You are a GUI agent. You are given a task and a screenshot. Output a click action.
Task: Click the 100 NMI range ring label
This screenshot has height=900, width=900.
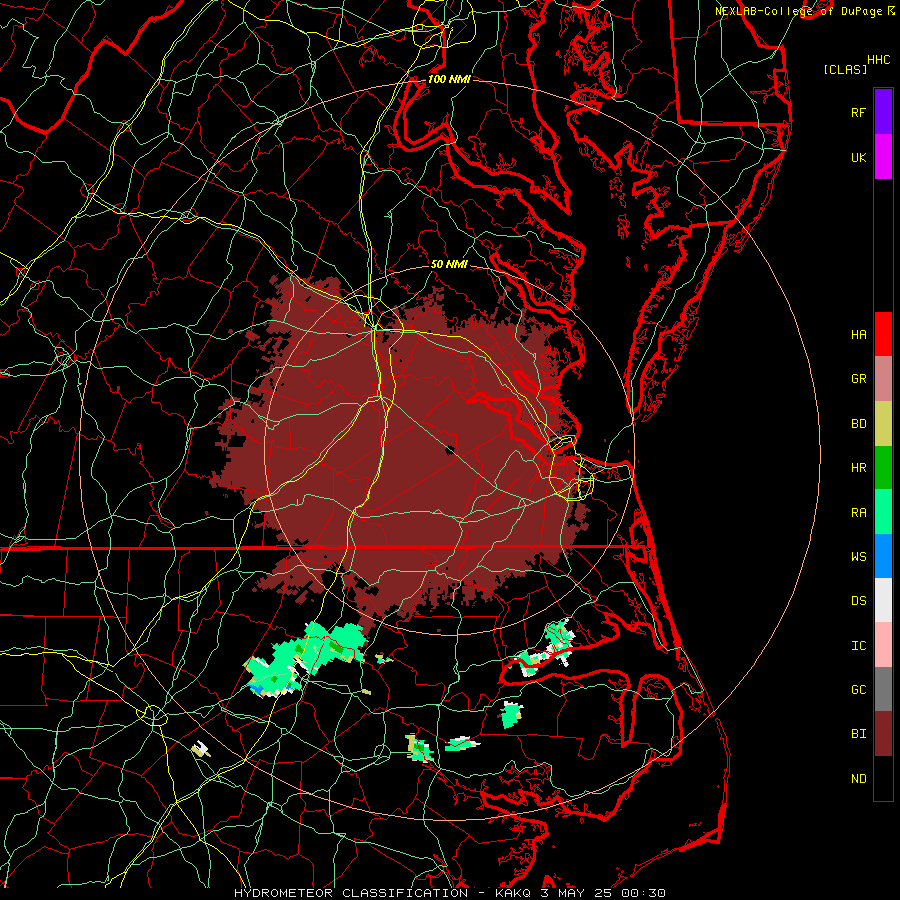pyautogui.click(x=449, y=79)
